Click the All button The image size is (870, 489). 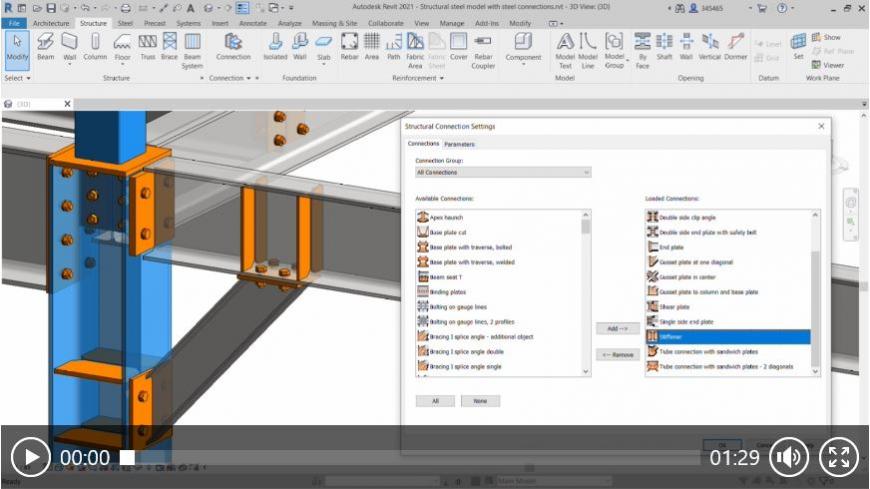435,401
